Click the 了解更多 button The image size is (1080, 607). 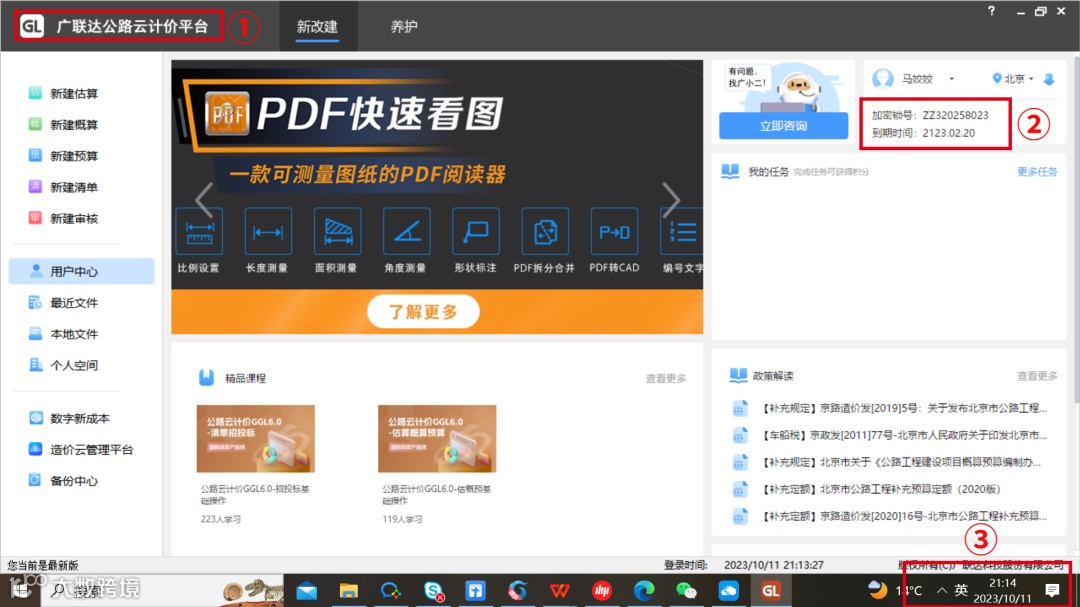click(424, 311)
